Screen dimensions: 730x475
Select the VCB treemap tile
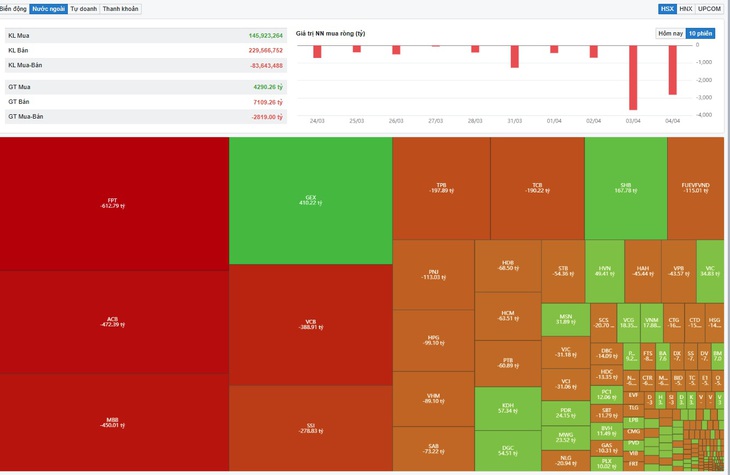click(x=311, y=325)
